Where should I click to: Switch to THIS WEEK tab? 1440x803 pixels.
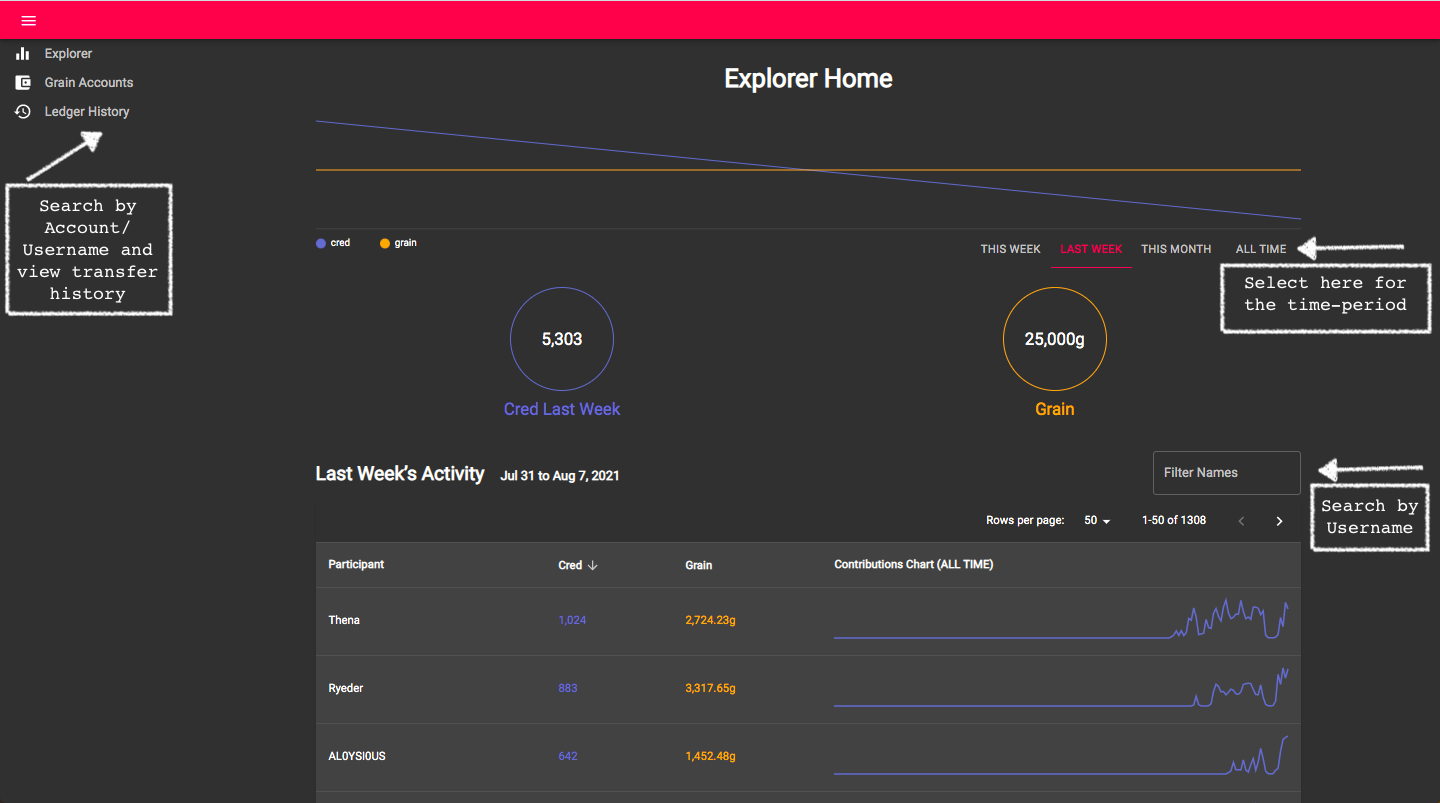[x=1010, y=249]
